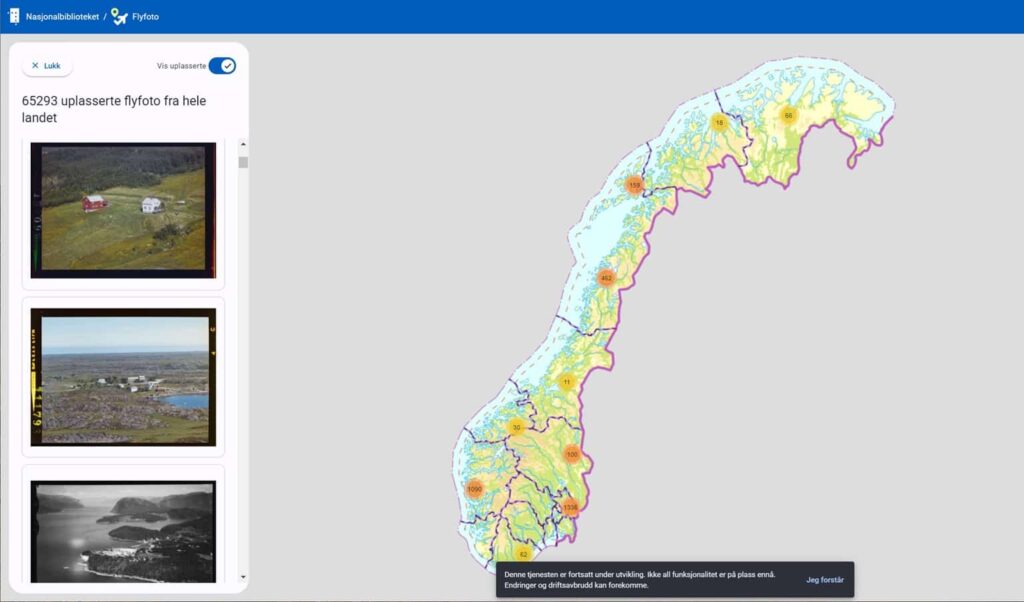Click the cluster marker labeled 66
The width and height of the screenshot is (1024, 602).
coord(788,115)
